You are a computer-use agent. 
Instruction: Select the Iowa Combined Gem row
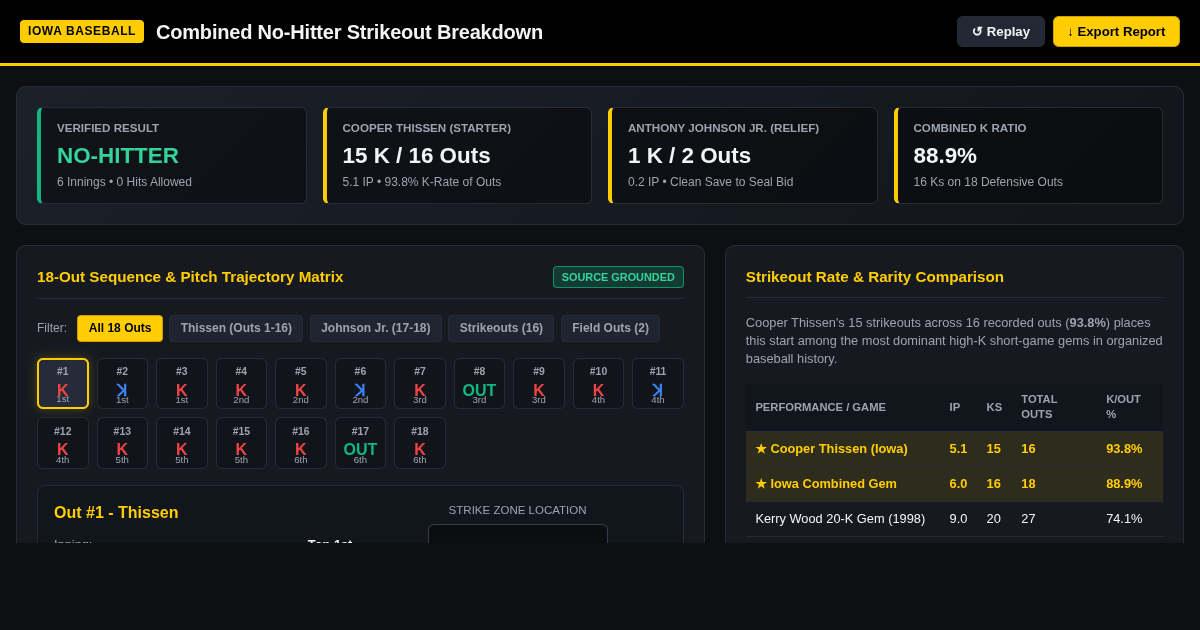click(x=954, y=483)
